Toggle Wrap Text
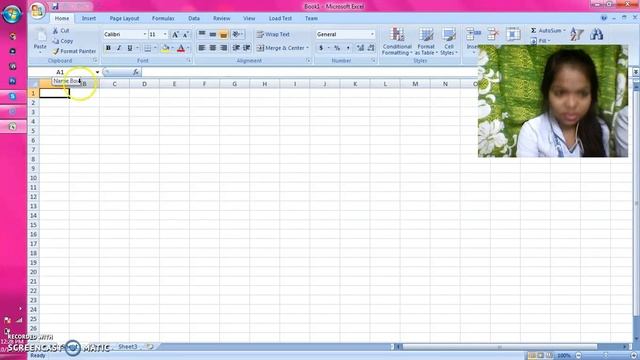Screen dimensions: 640x360 [x=273, y=34]
